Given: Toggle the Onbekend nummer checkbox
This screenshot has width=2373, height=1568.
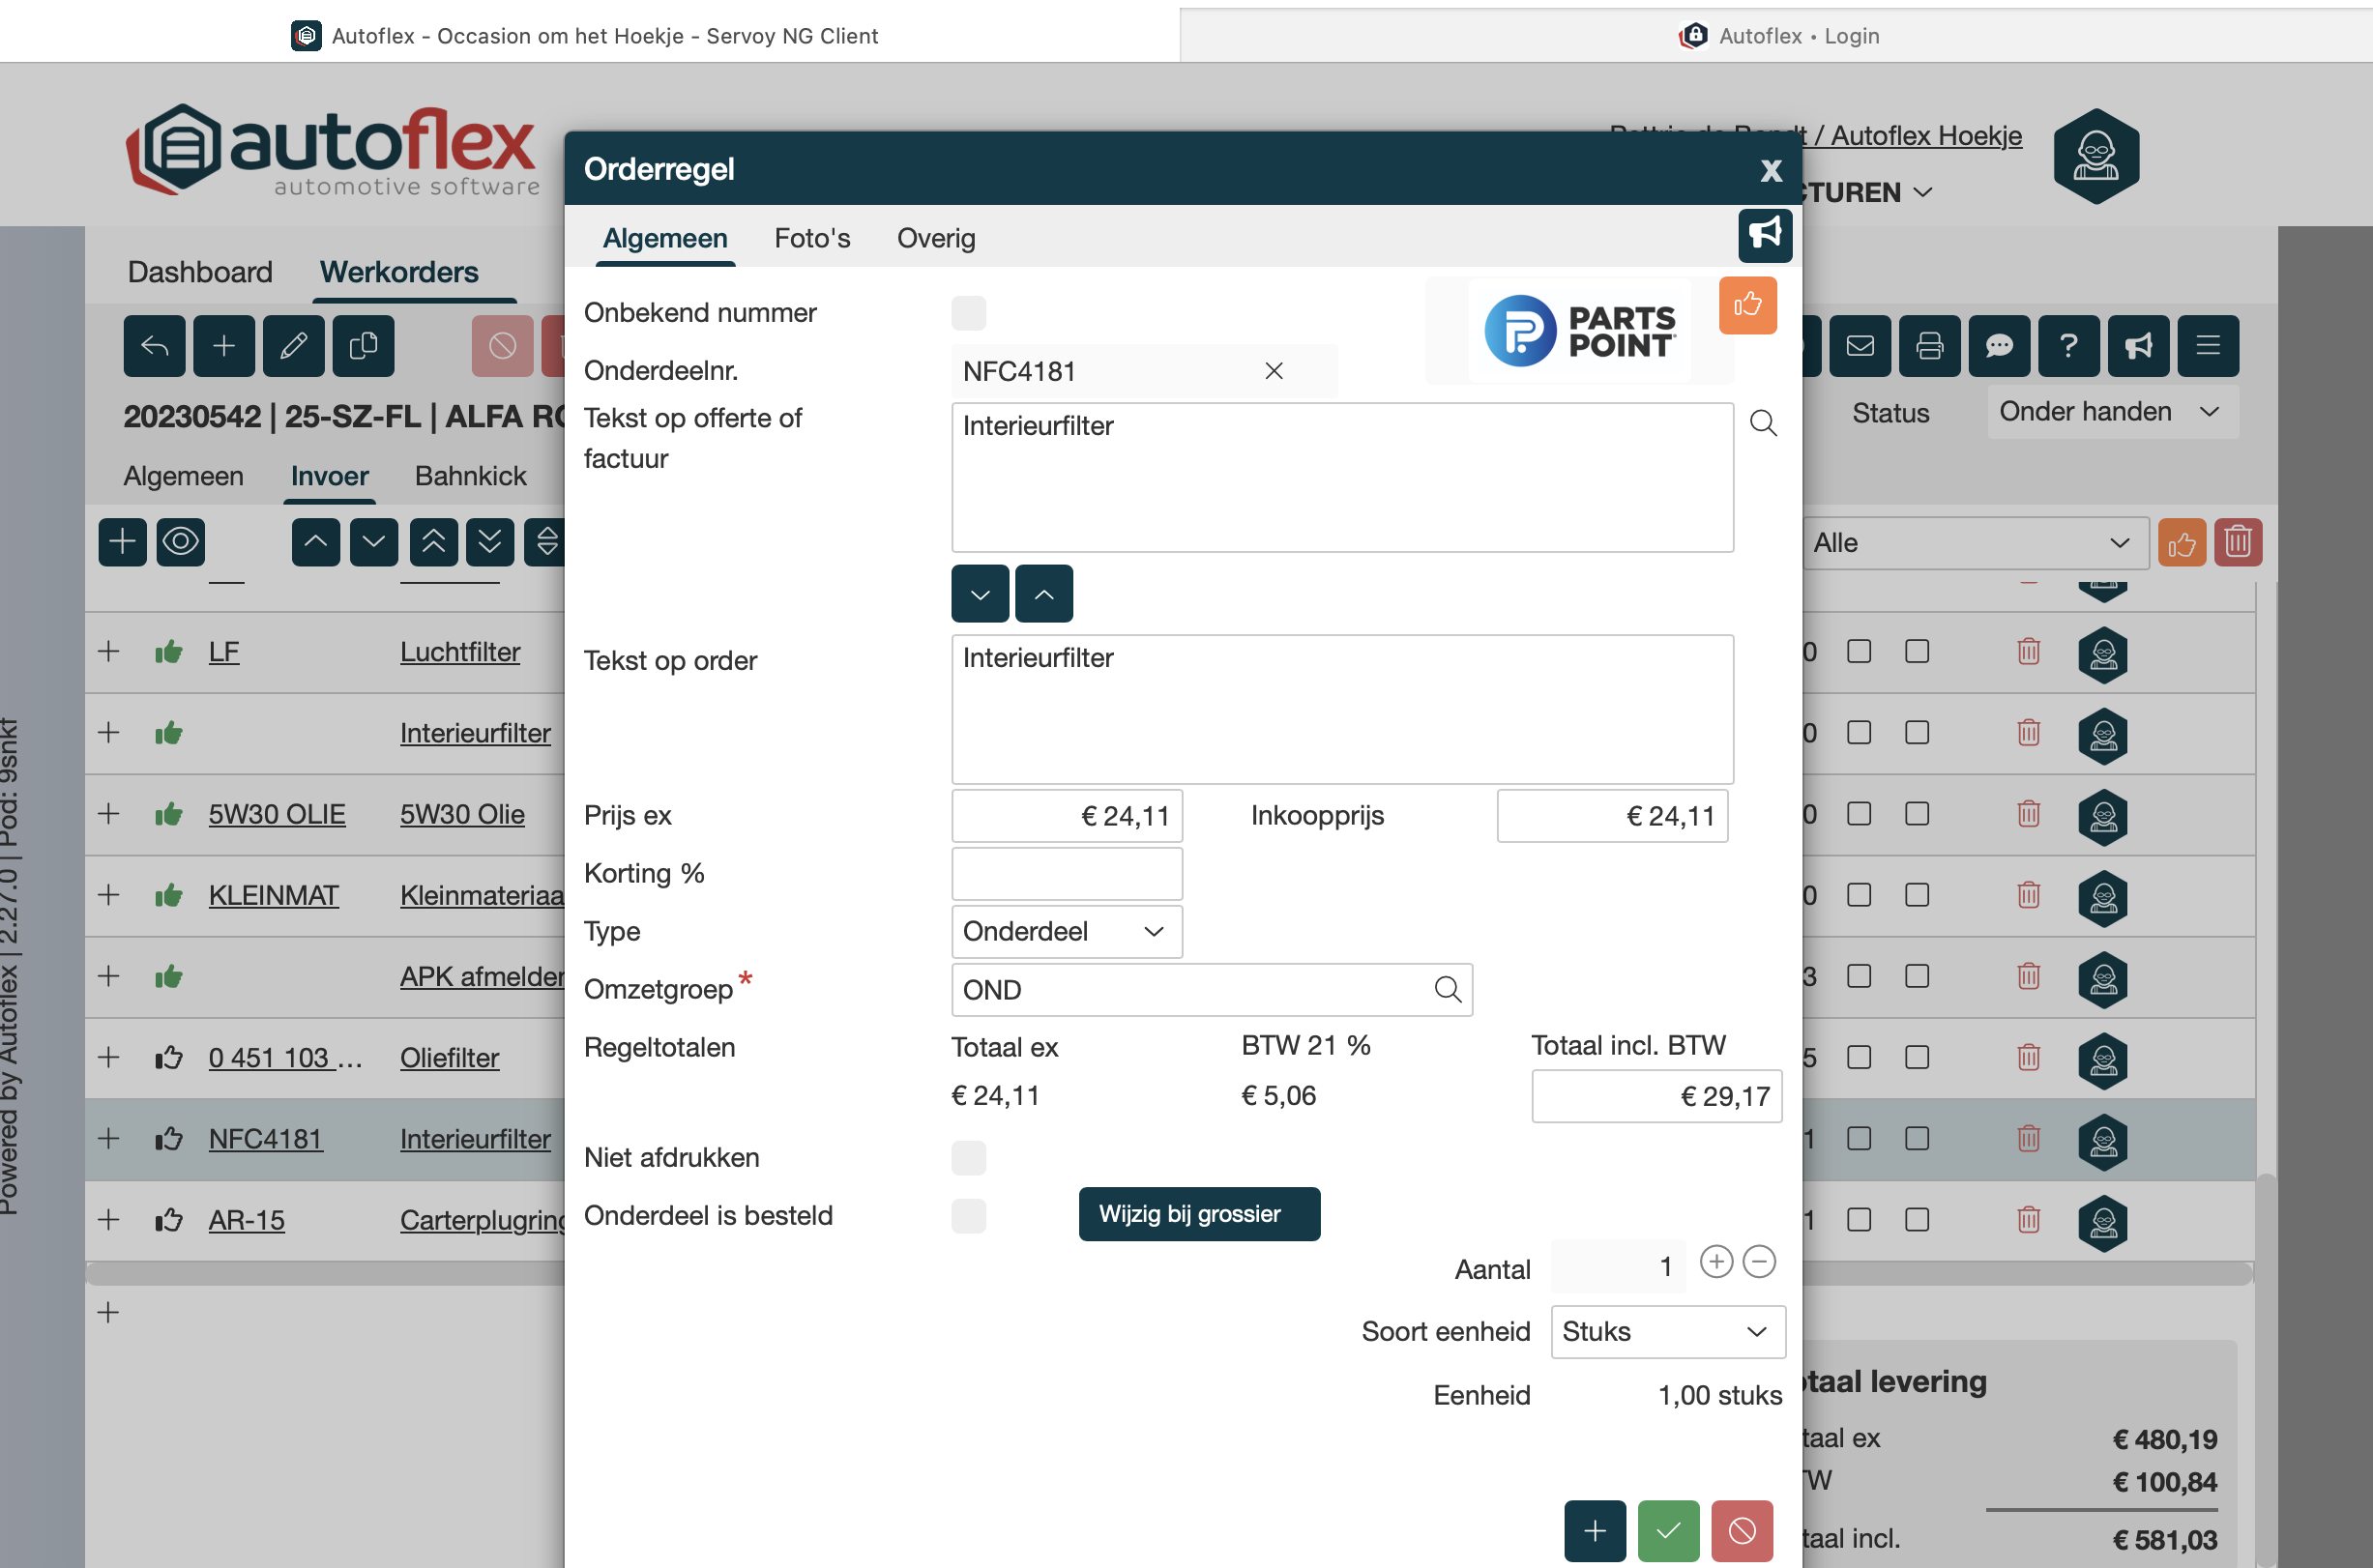Looking at the screenshot, I should (968, 313).
